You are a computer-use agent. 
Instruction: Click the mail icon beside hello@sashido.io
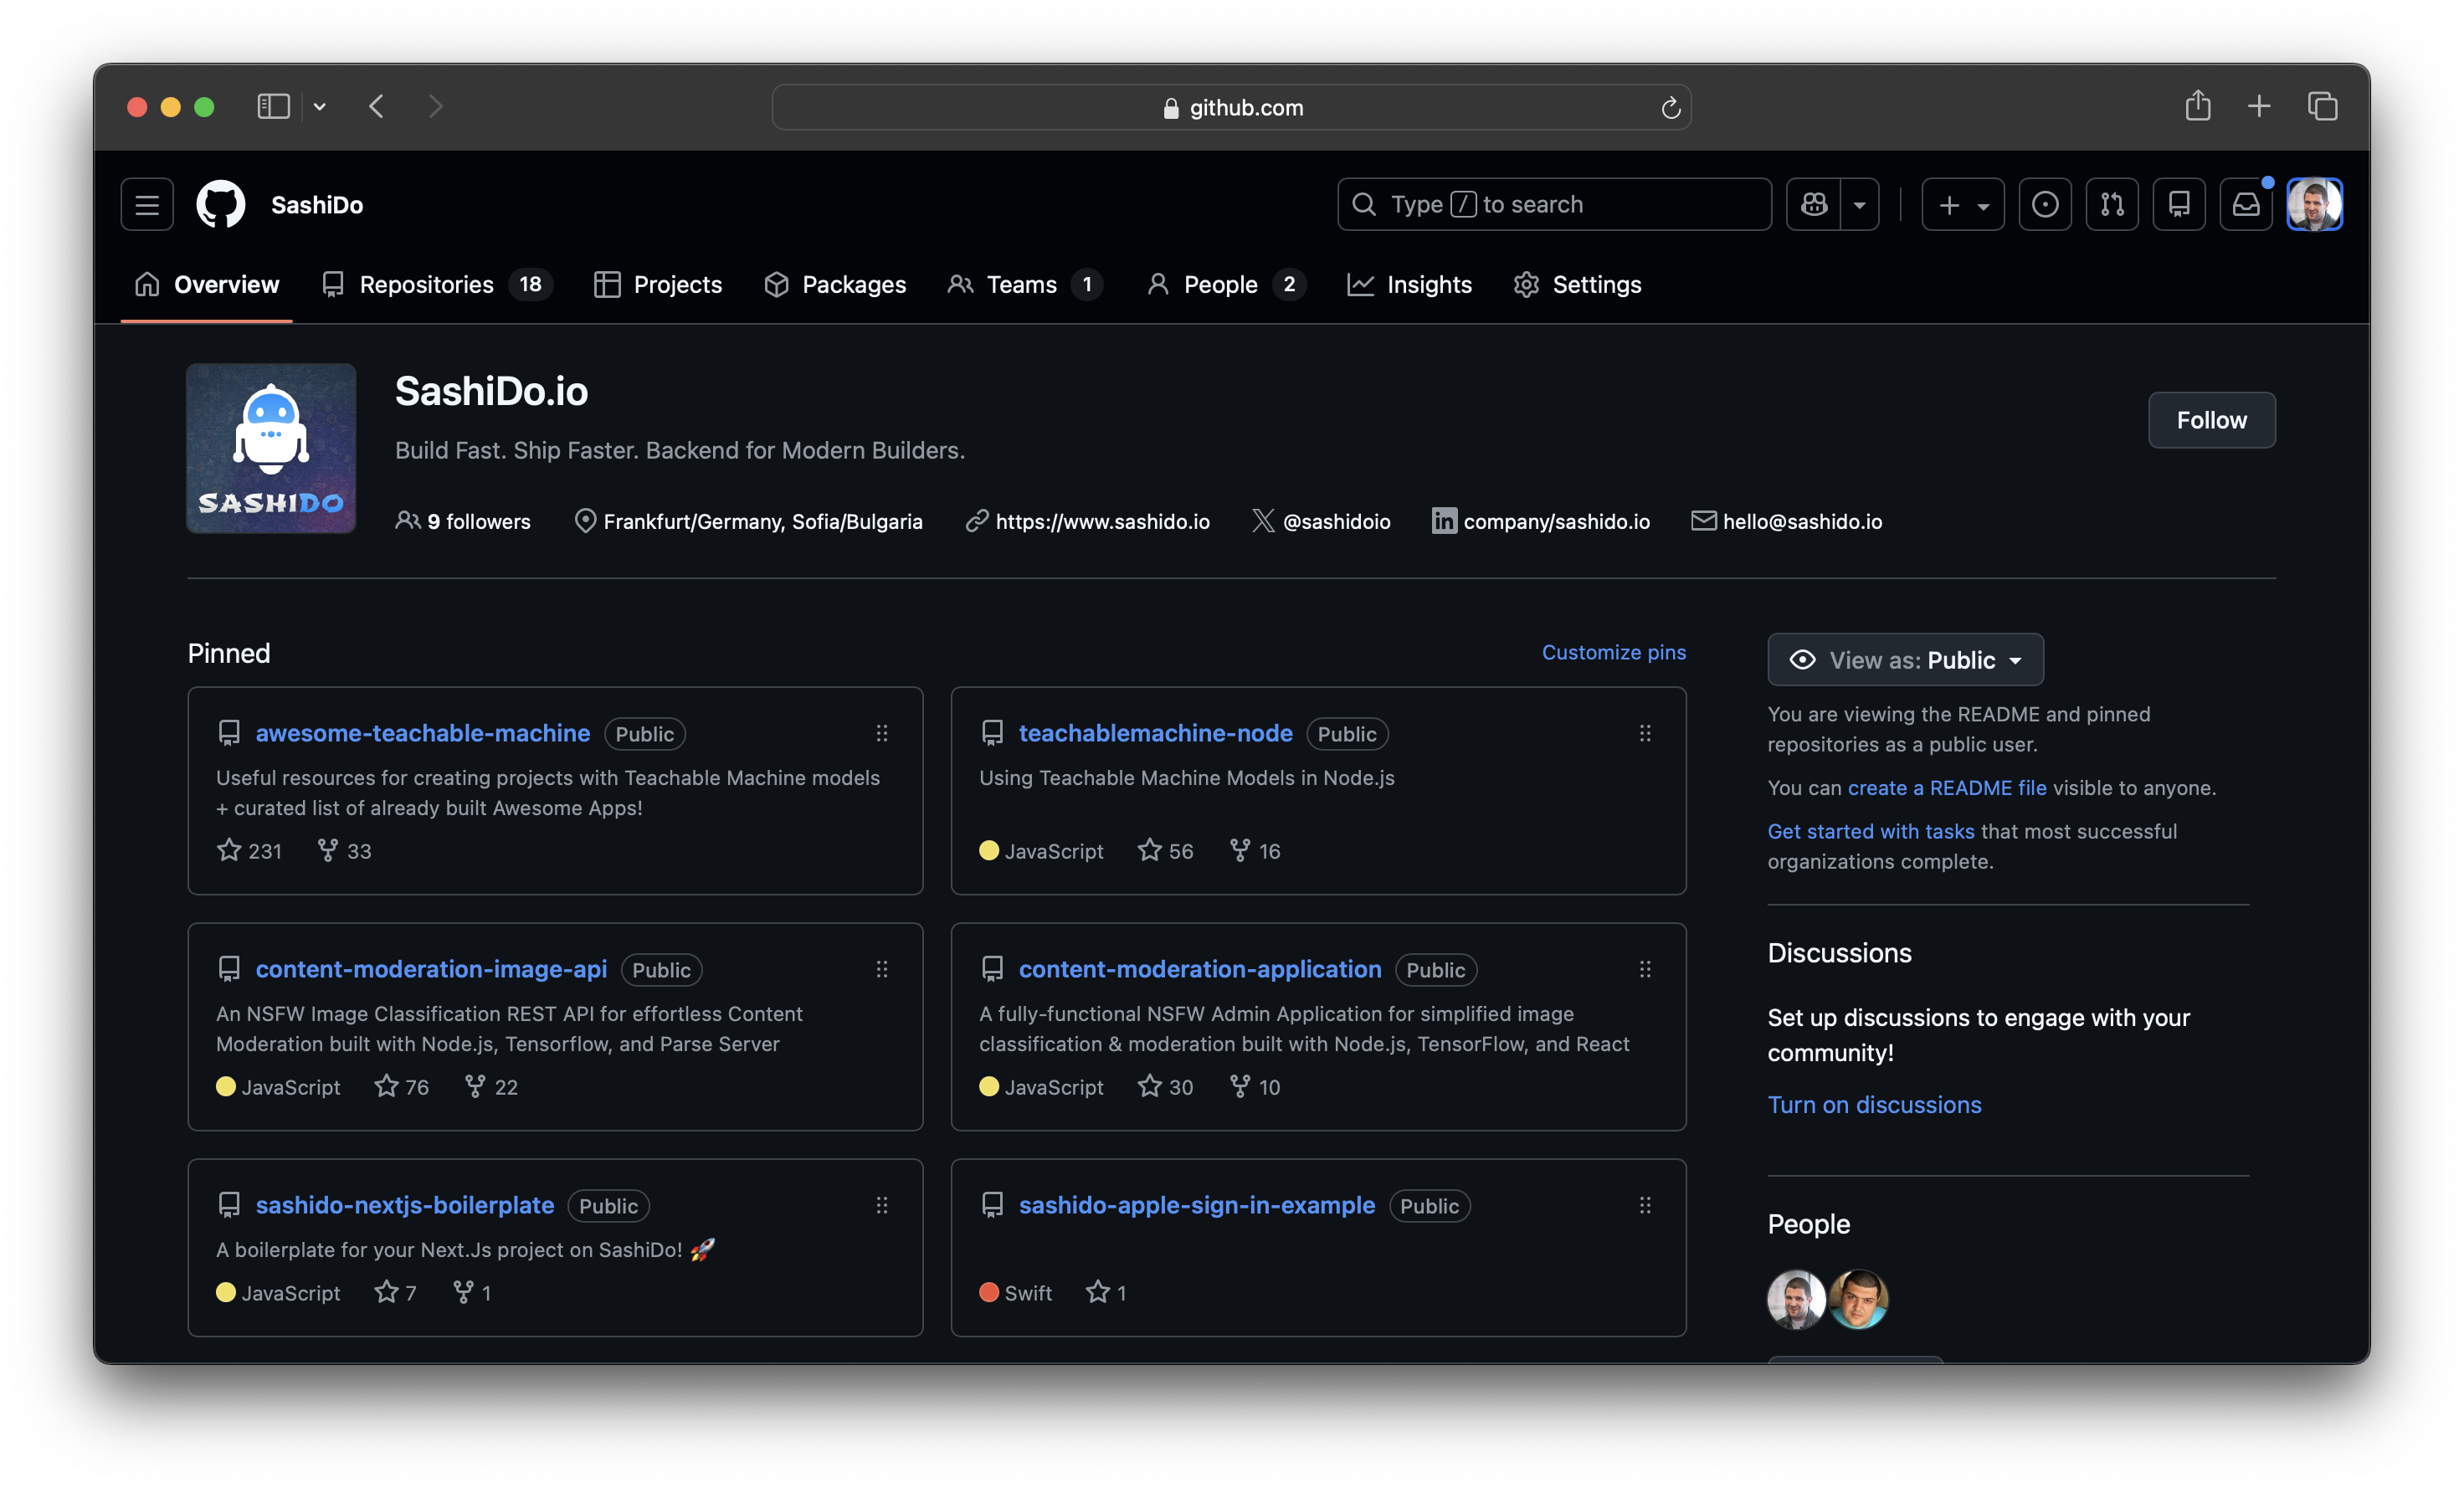coord(1704,521)
